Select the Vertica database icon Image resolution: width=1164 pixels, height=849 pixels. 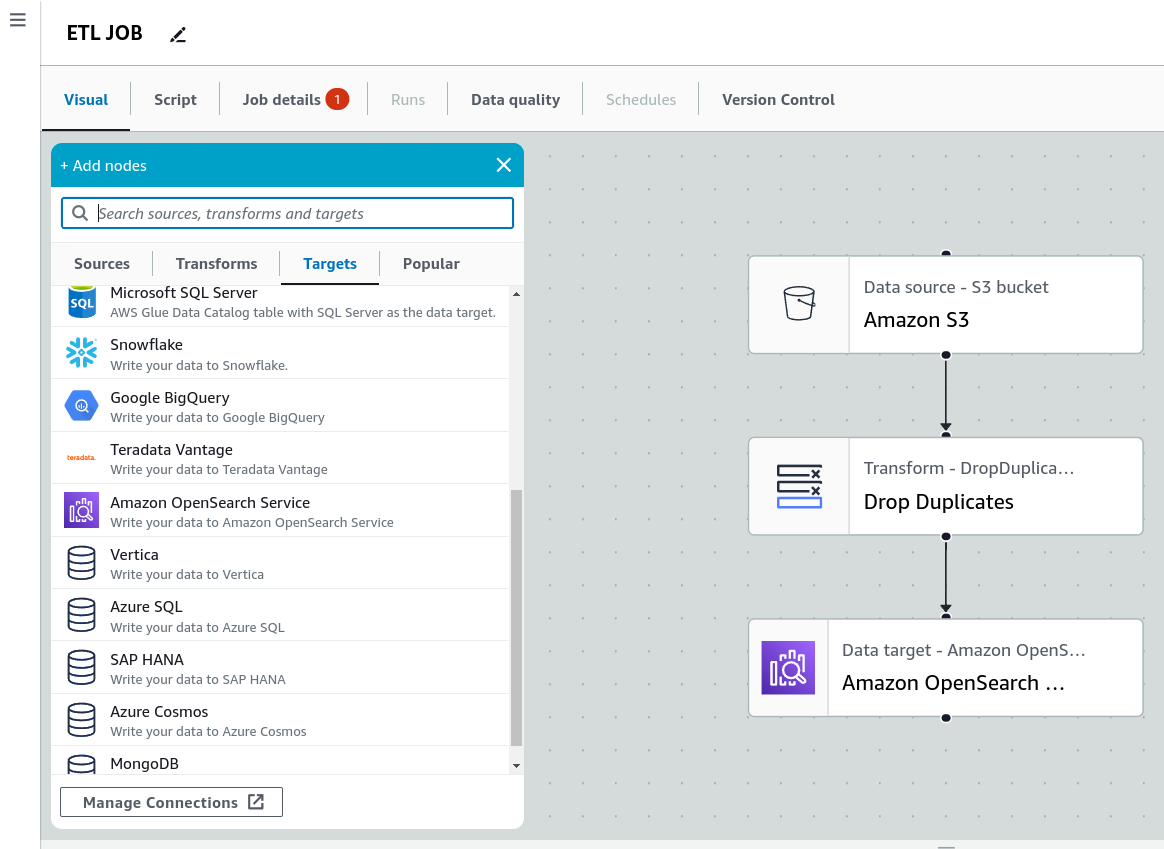[82, 563]
